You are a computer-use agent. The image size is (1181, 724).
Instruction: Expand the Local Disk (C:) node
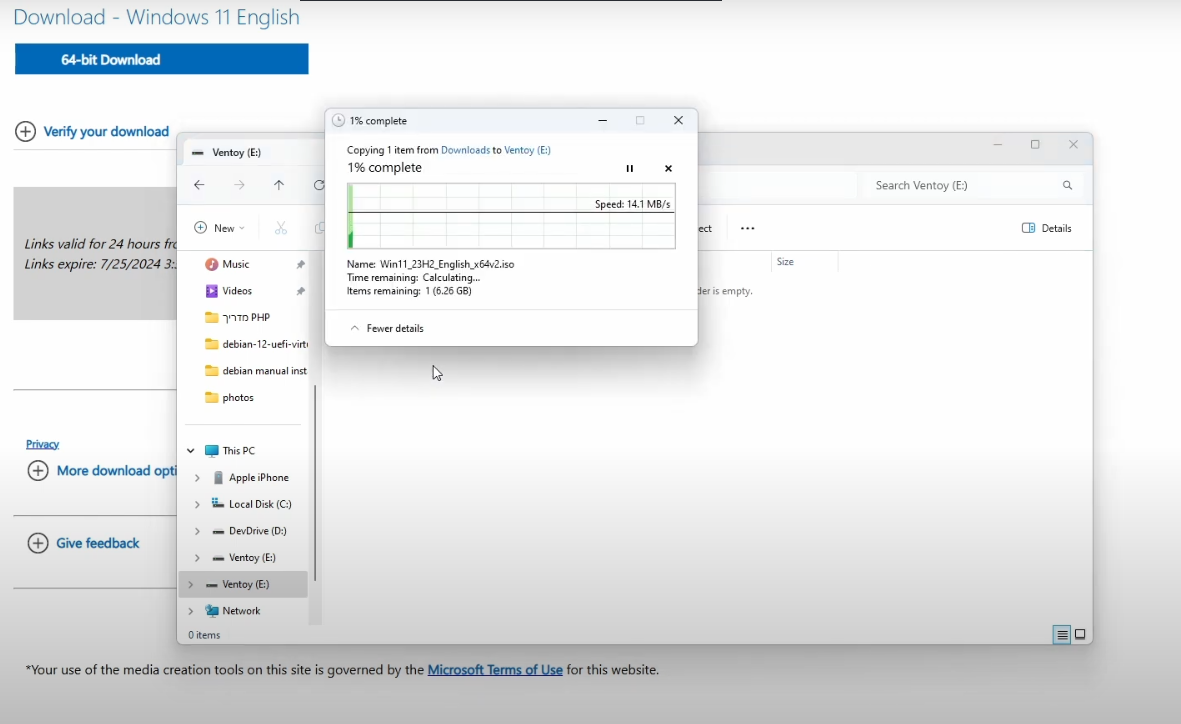click(197, 504)
